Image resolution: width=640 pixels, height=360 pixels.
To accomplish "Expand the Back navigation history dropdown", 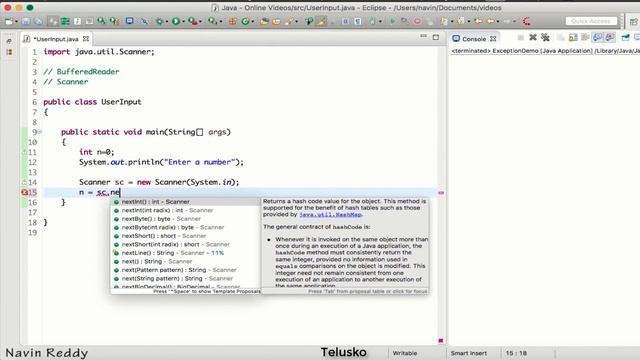I will click(x=498, y=21).
